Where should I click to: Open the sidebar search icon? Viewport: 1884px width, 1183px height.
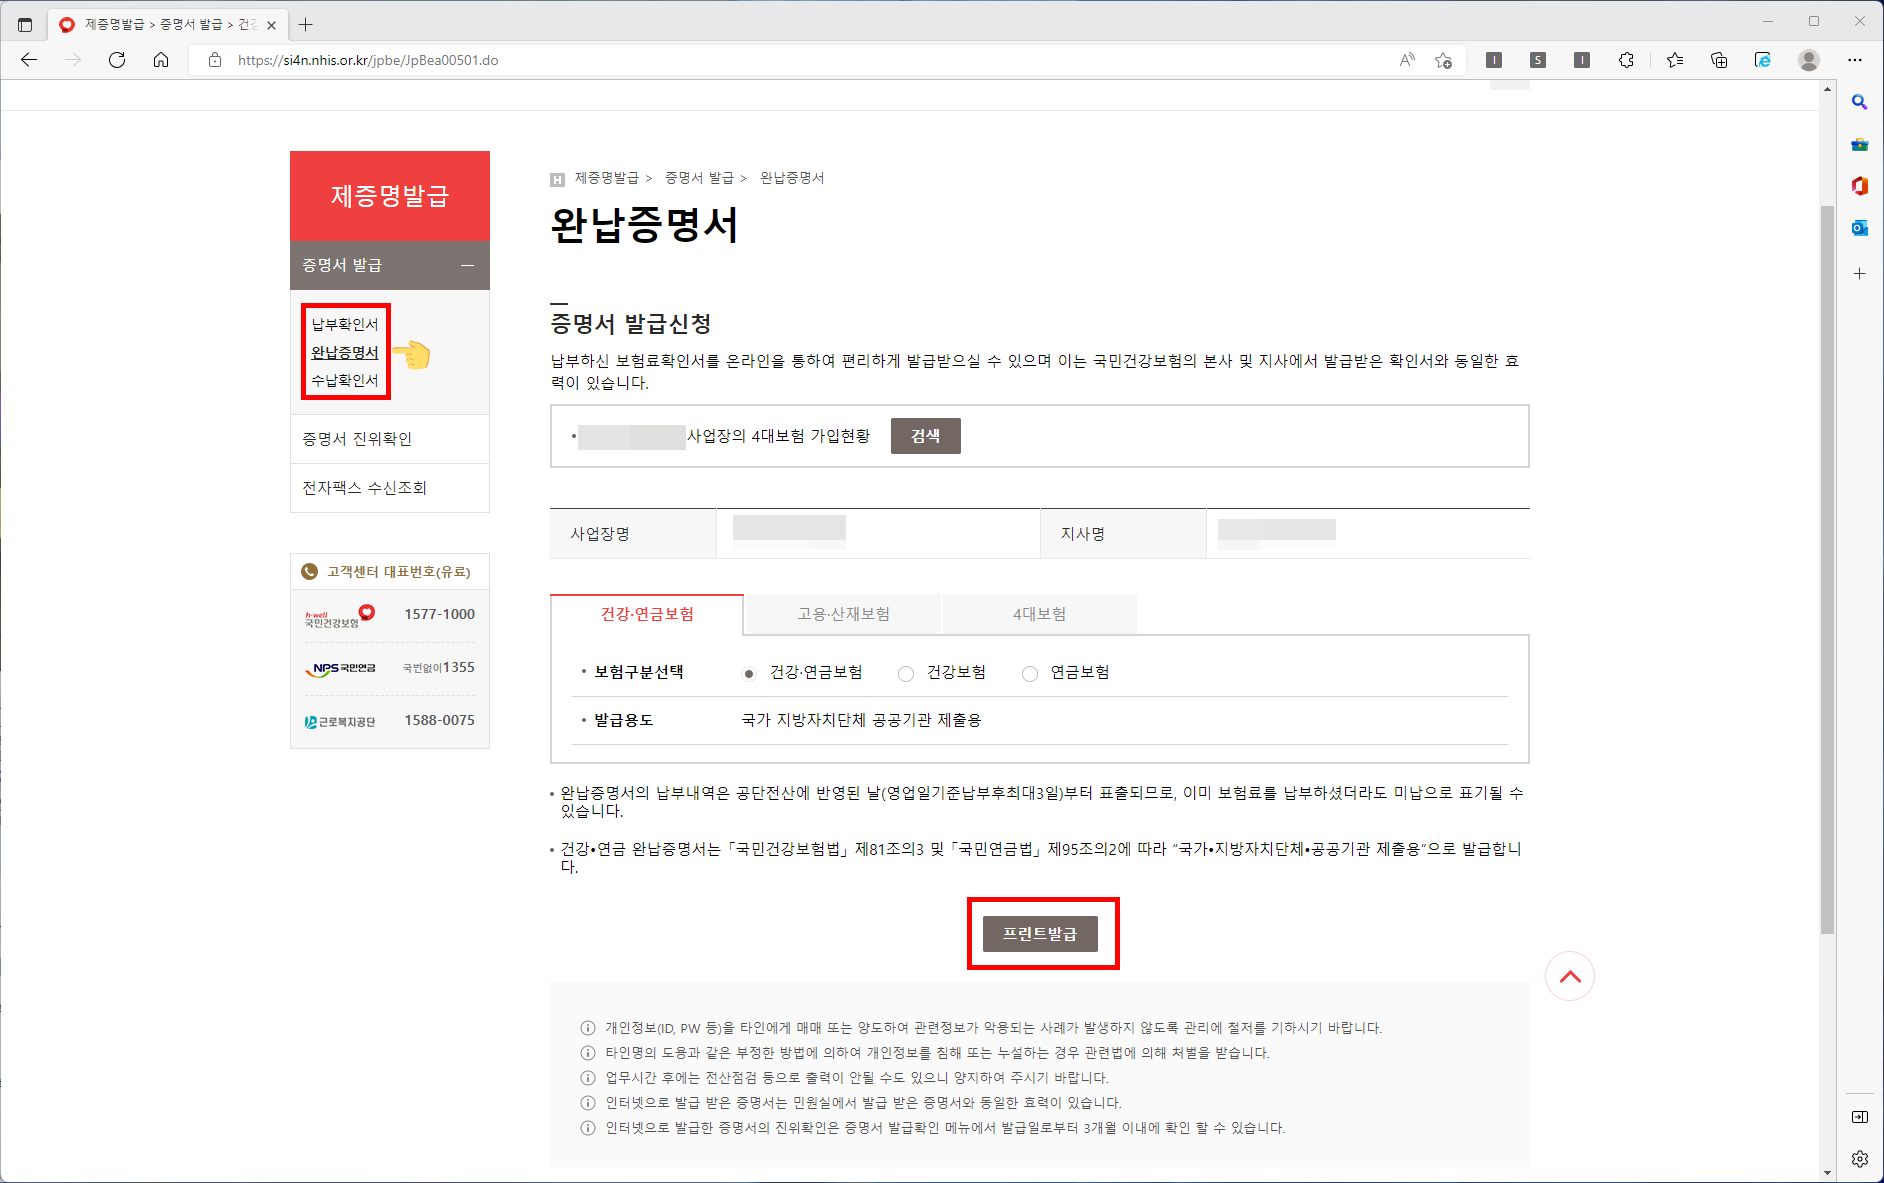pyautogui.click(x=1860, y=102)
